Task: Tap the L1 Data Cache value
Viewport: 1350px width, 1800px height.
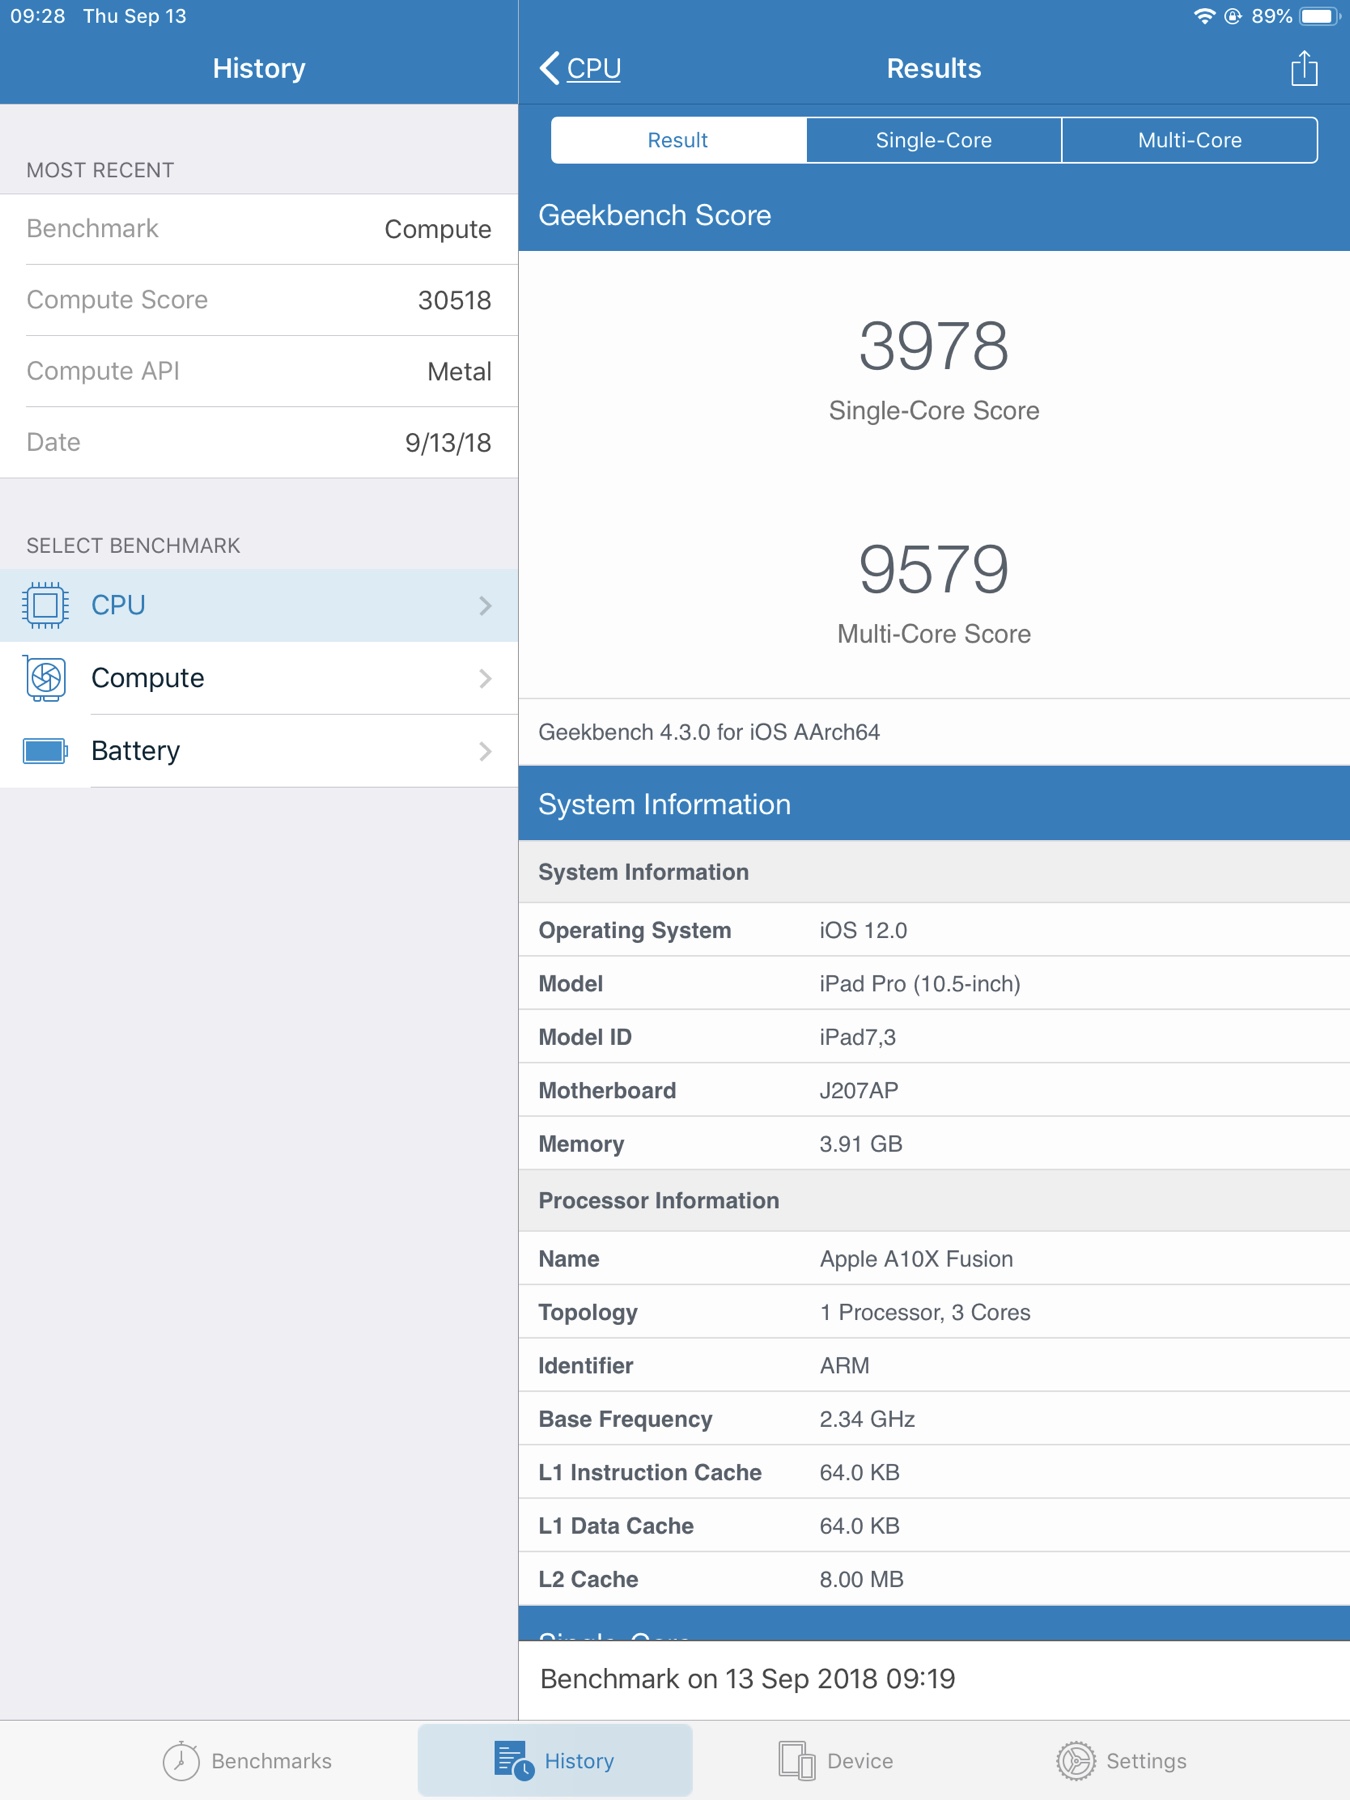Action: 859,1526
